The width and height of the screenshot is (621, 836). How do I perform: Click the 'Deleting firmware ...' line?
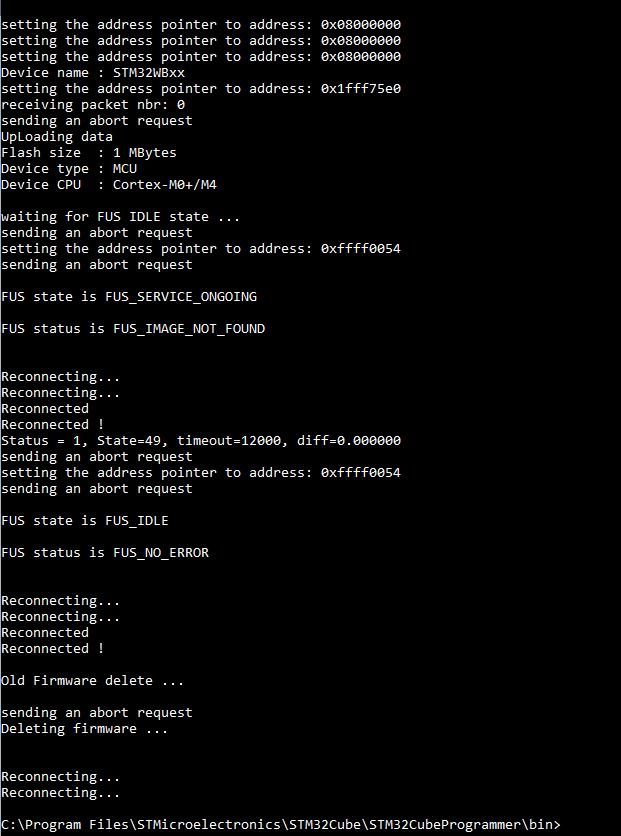pos(85,728)
